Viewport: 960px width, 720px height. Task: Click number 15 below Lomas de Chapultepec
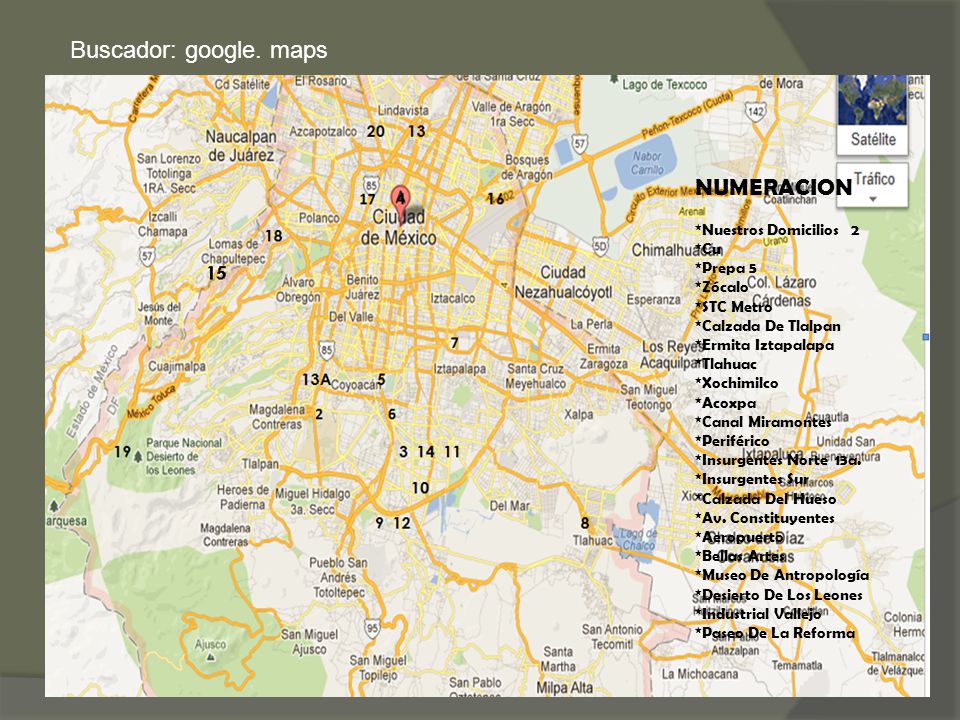click(x=217, y=273)
